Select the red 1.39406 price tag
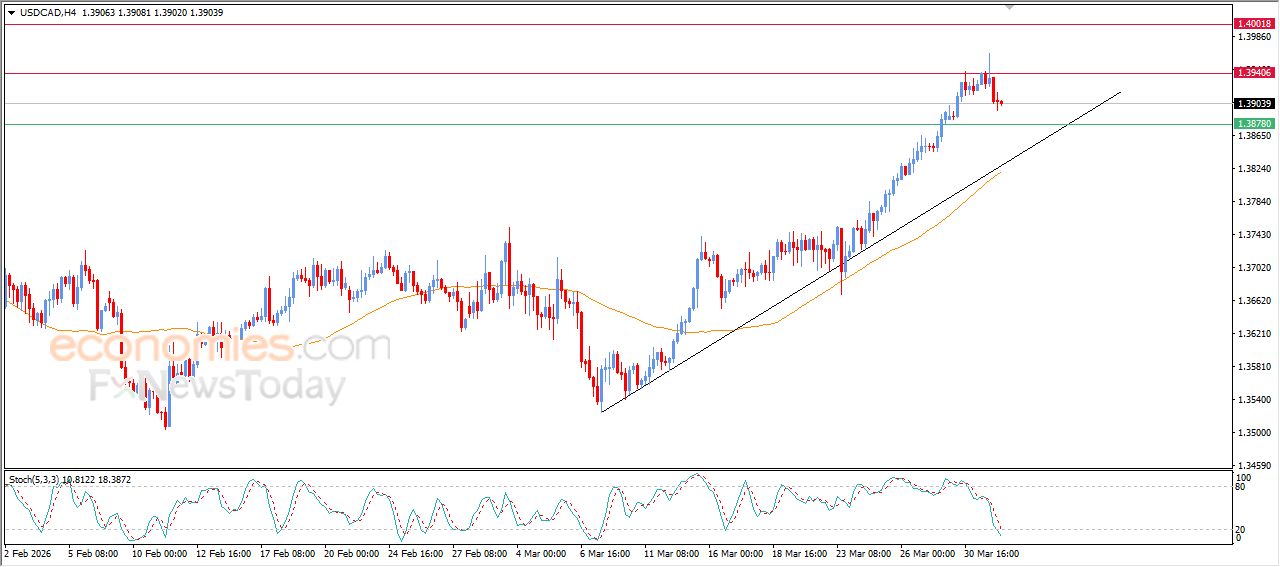 [1253, 73]
